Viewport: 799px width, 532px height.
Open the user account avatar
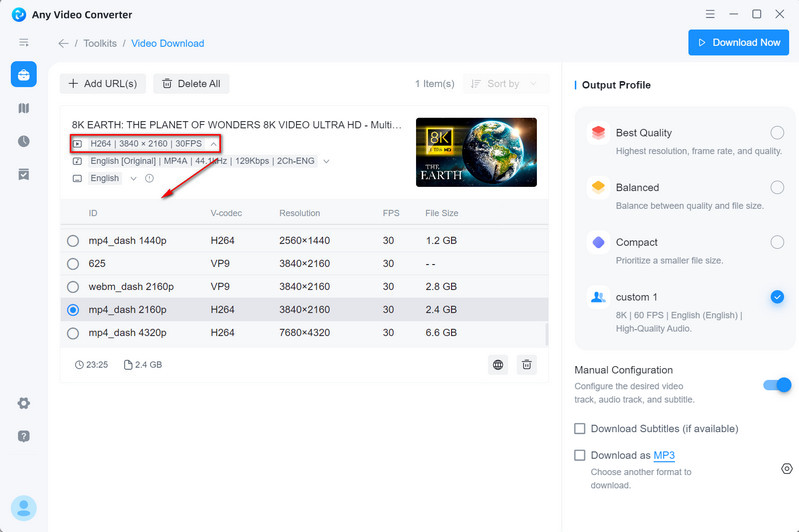coord(23,508)
